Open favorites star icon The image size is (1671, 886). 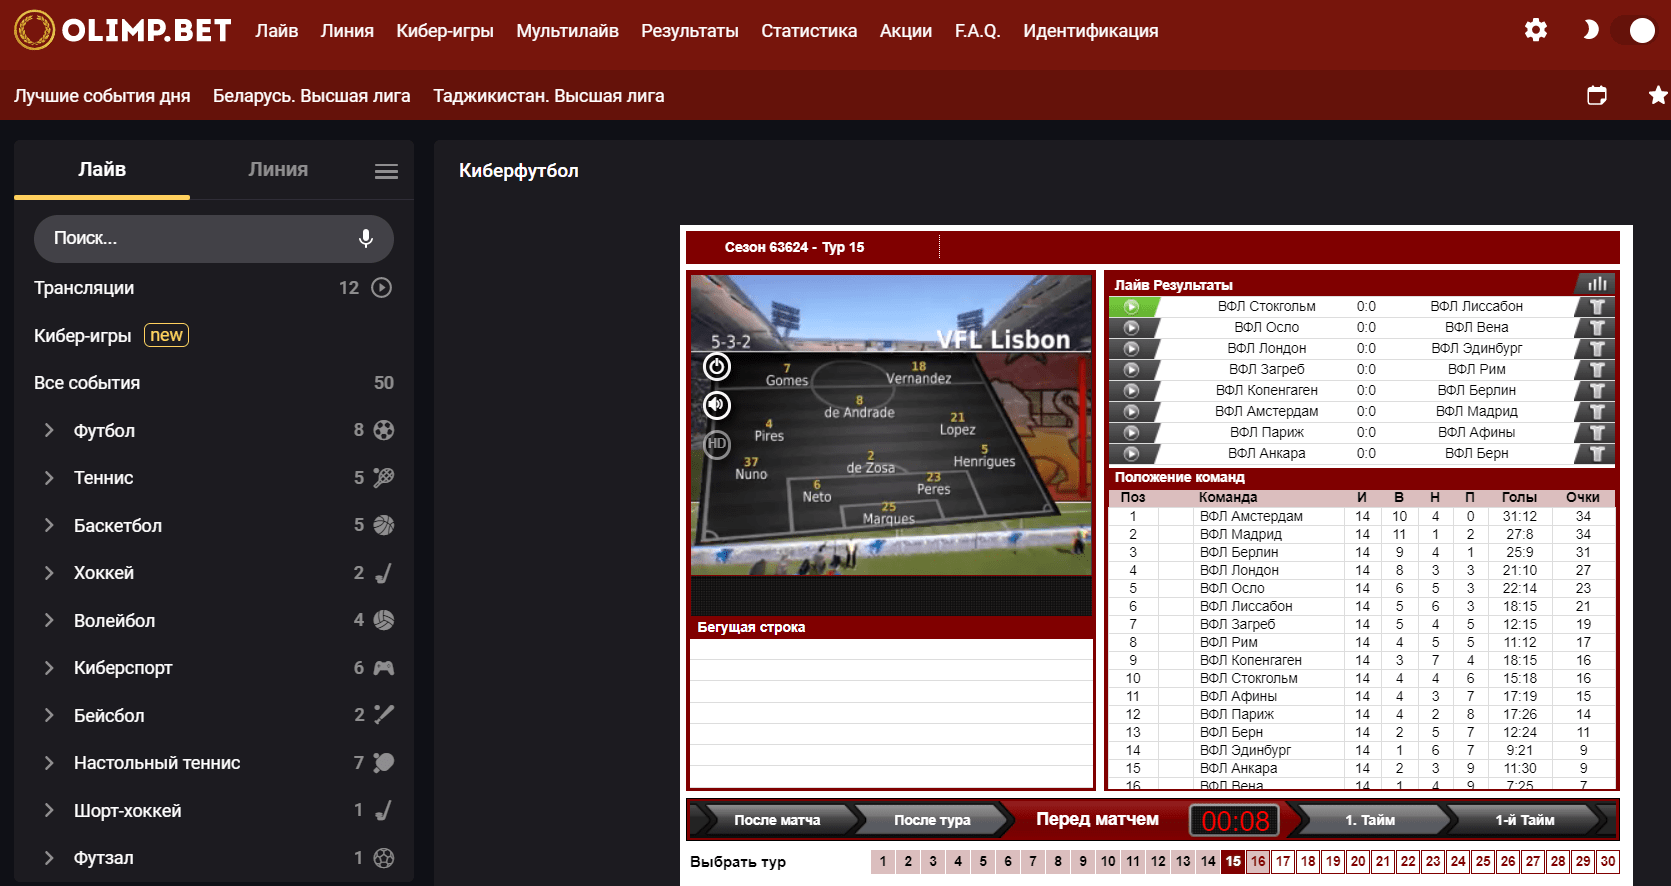coord(1658,95)
